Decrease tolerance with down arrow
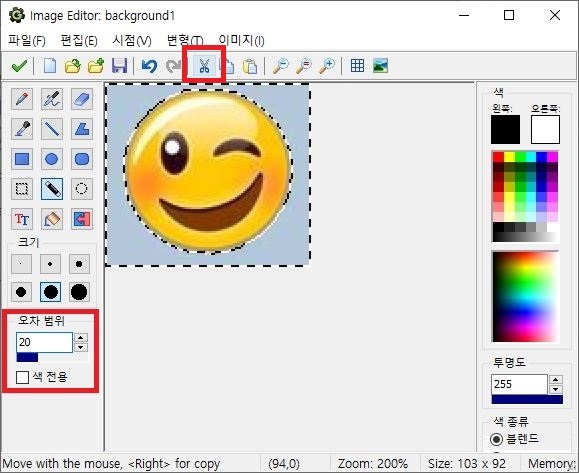The height and width of the screenshot is (473, 579). pos(81,347)
